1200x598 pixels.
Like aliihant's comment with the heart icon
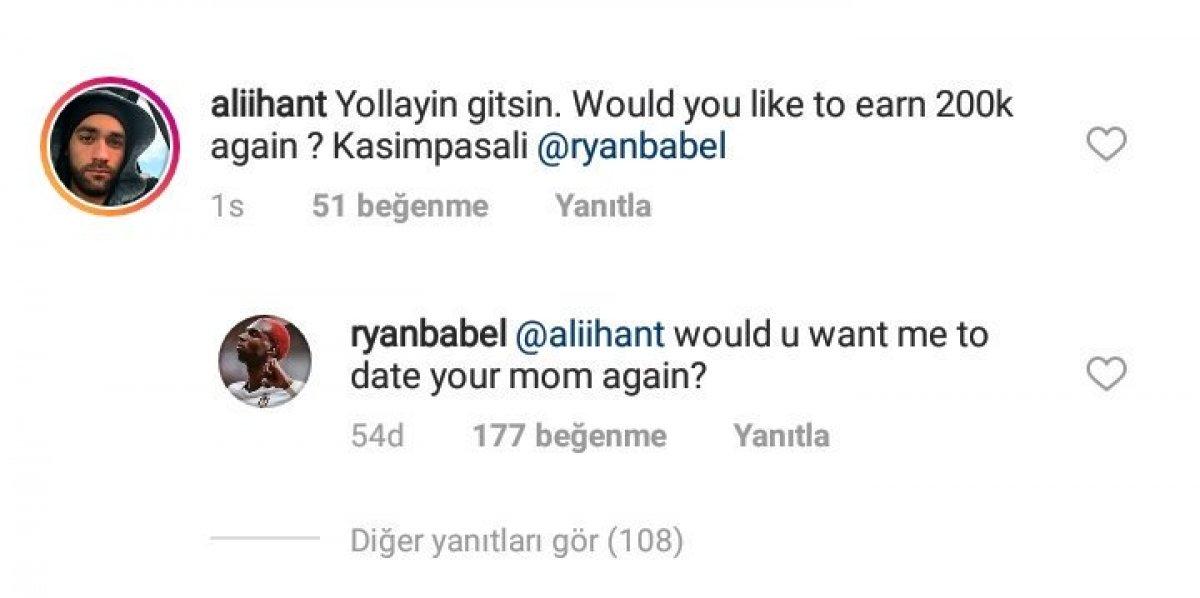(x=1108, y=143)
